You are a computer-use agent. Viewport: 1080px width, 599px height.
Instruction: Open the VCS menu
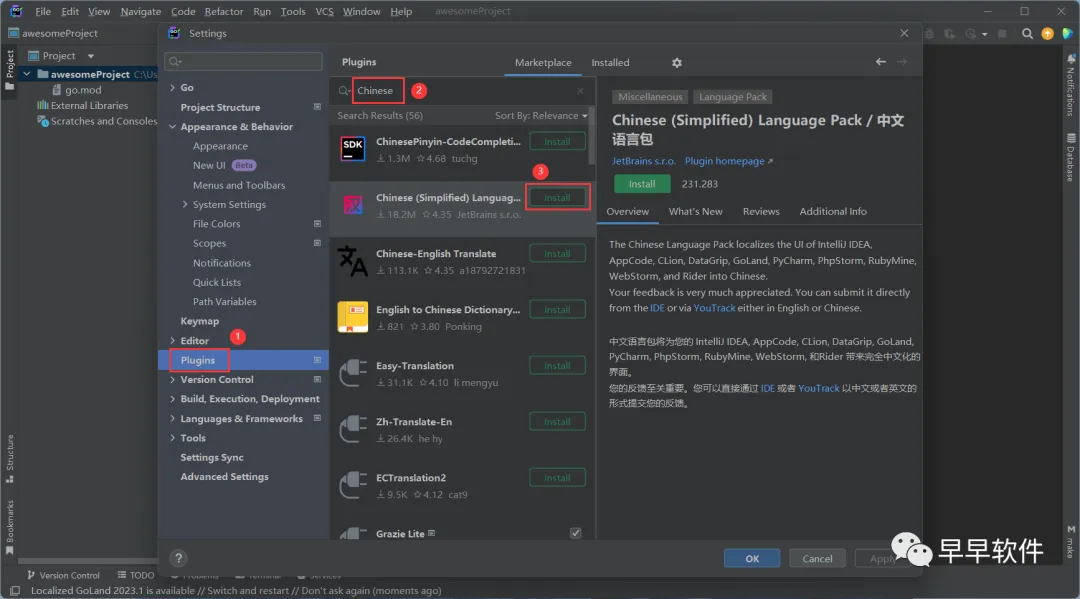pyautogui.click(x=324, y=12)
